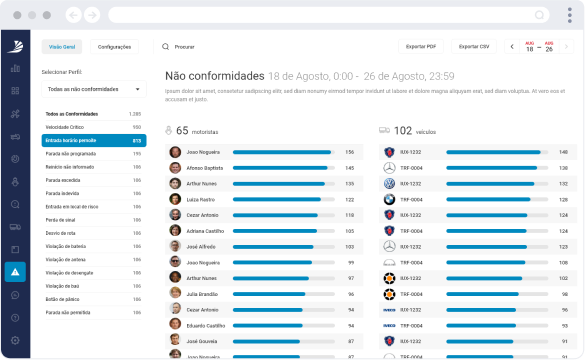Click the 65 motoristas heading
Image resolution: width=585 pixels, height=360 pixels.
pyautogui.click(x=192, y=131)
